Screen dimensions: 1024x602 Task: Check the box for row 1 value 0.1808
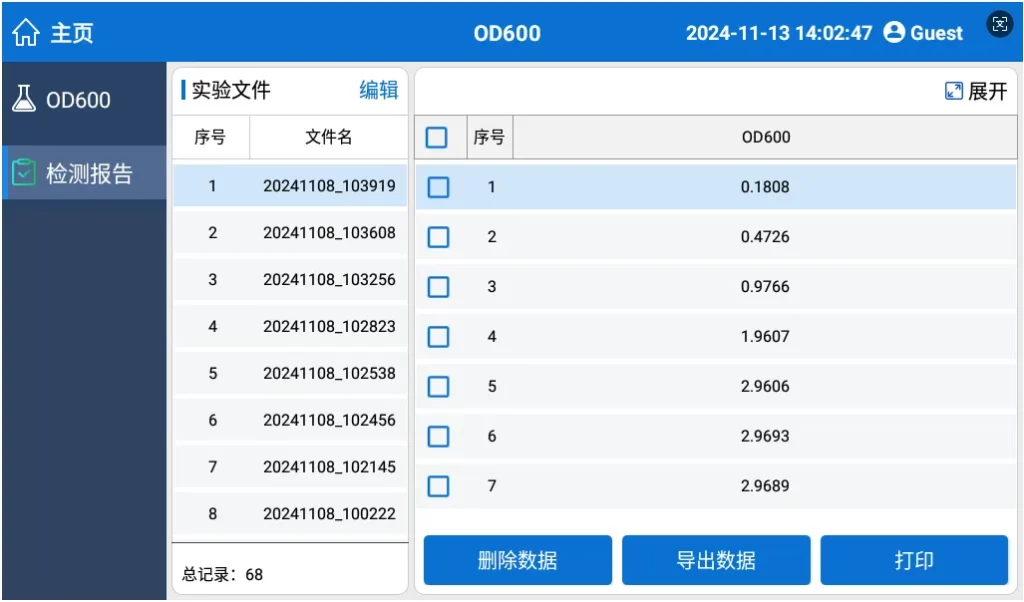tap(438, 187)
